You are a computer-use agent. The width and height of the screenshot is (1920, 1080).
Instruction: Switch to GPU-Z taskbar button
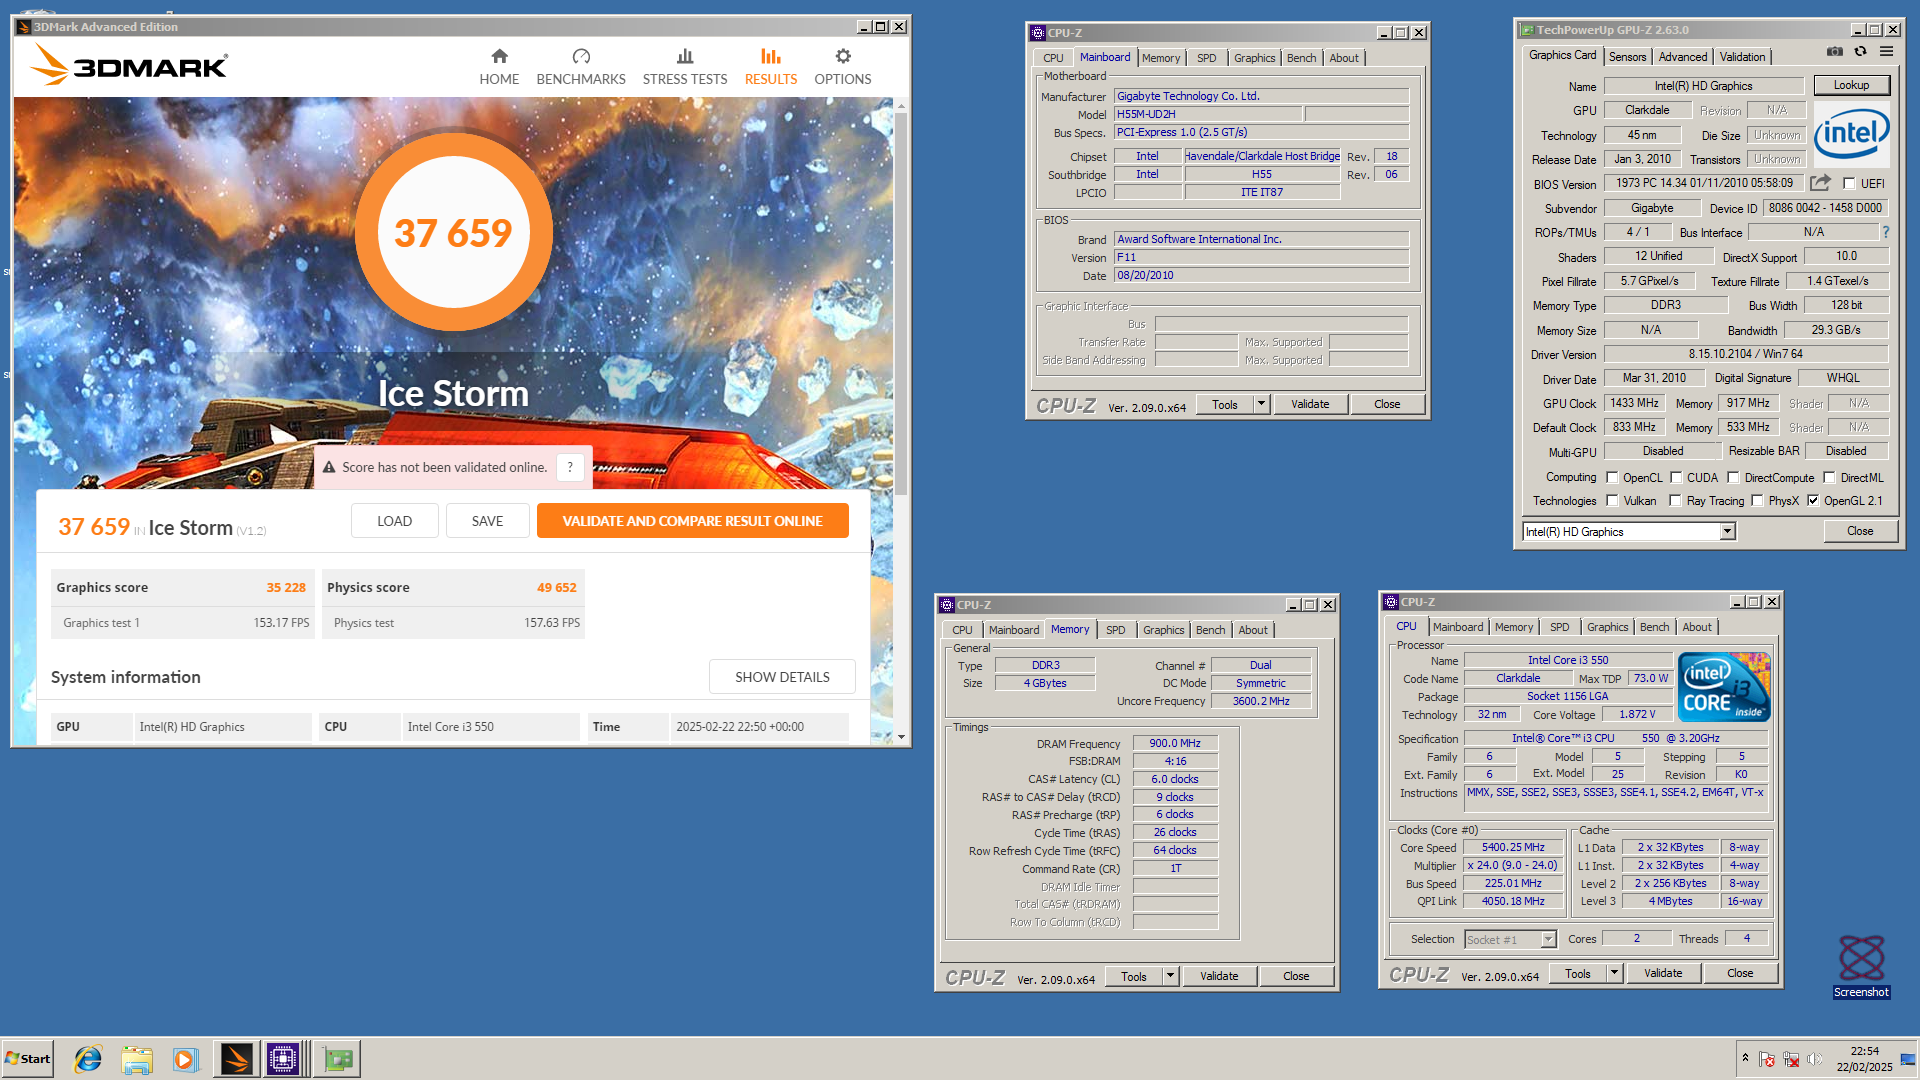coord(338,1059)
